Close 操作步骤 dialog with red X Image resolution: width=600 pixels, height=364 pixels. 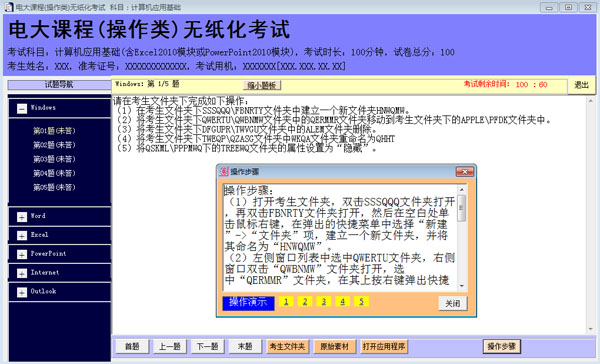point(465,172)
